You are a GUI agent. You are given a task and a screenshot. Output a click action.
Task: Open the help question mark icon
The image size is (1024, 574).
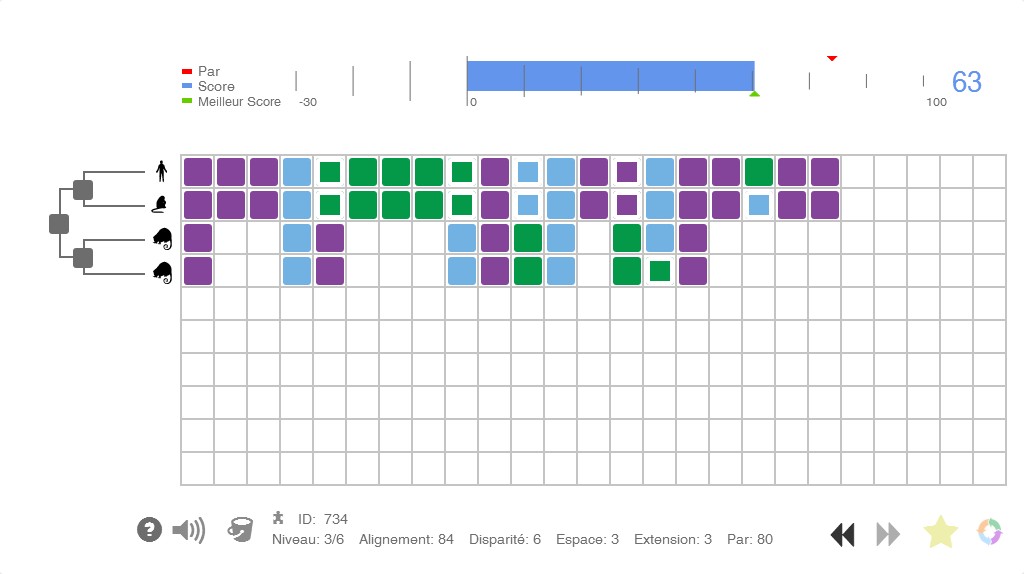coord(149,530)
